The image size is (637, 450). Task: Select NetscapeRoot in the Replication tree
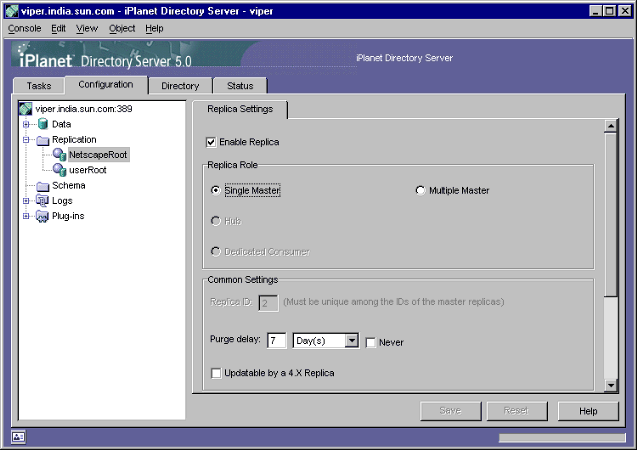click(x=98, y=155)
